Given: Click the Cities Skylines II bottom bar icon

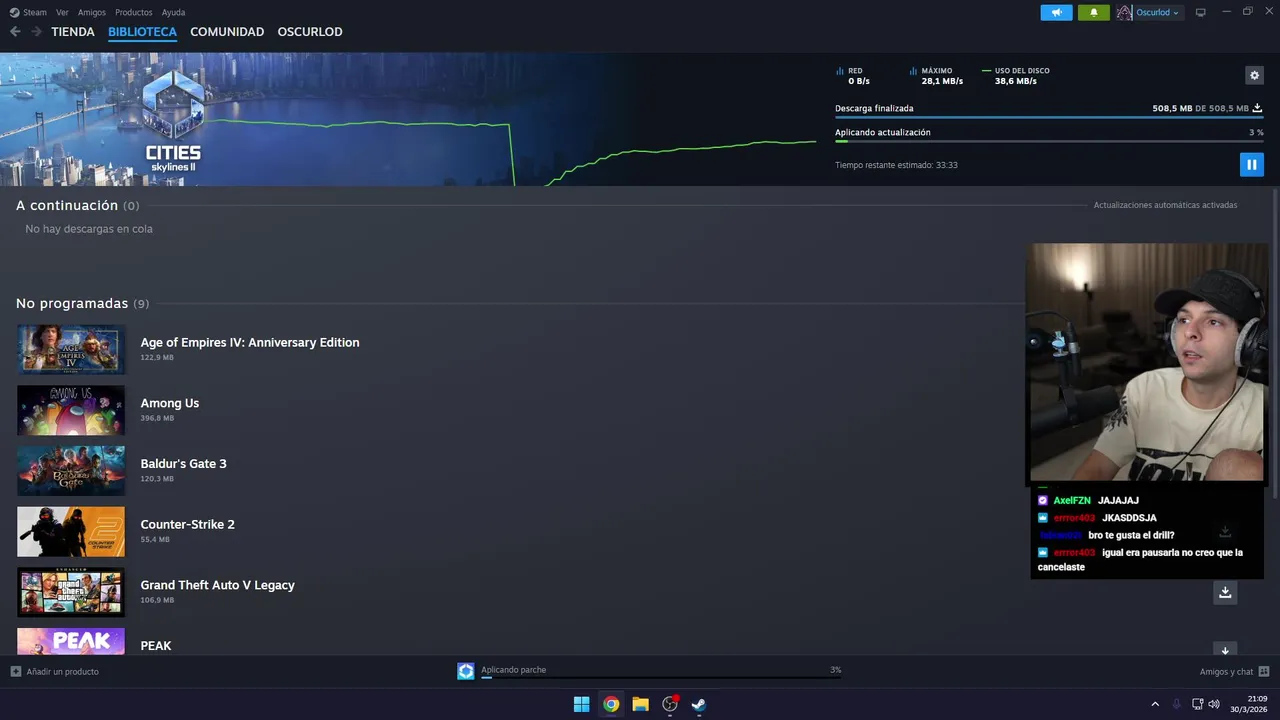Looking at the screenshot, I should click(x=466, y=671).
